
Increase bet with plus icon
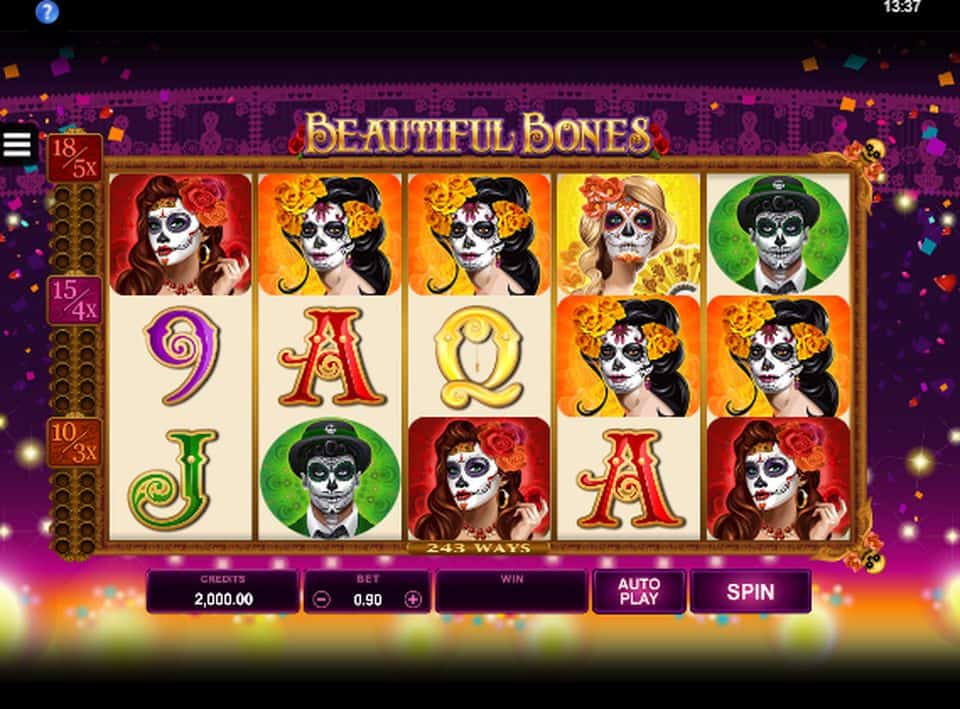413,599
